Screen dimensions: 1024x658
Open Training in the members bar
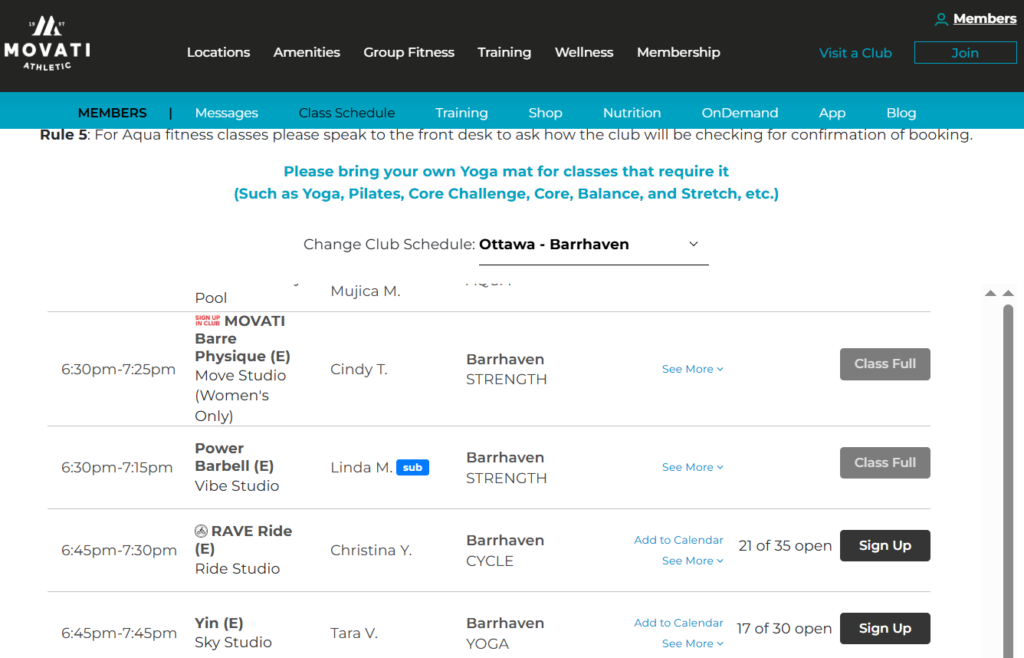pos(462,113)
